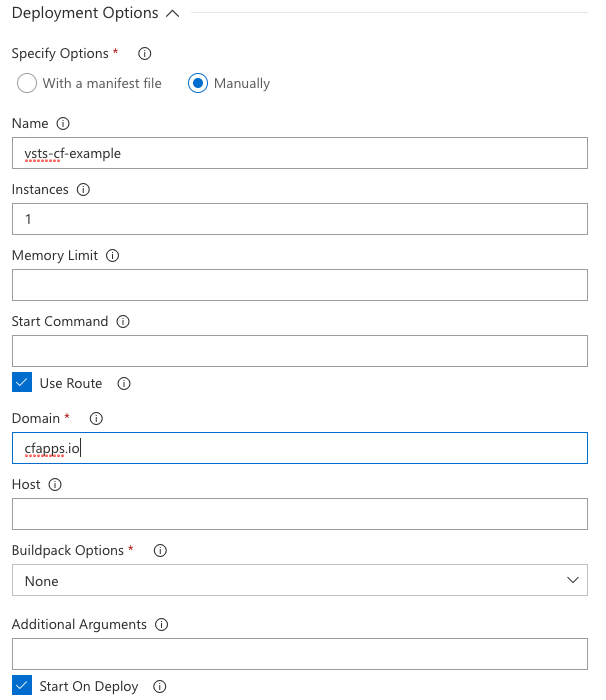Click the Additional Arguments text field

(x=299, y=654)
